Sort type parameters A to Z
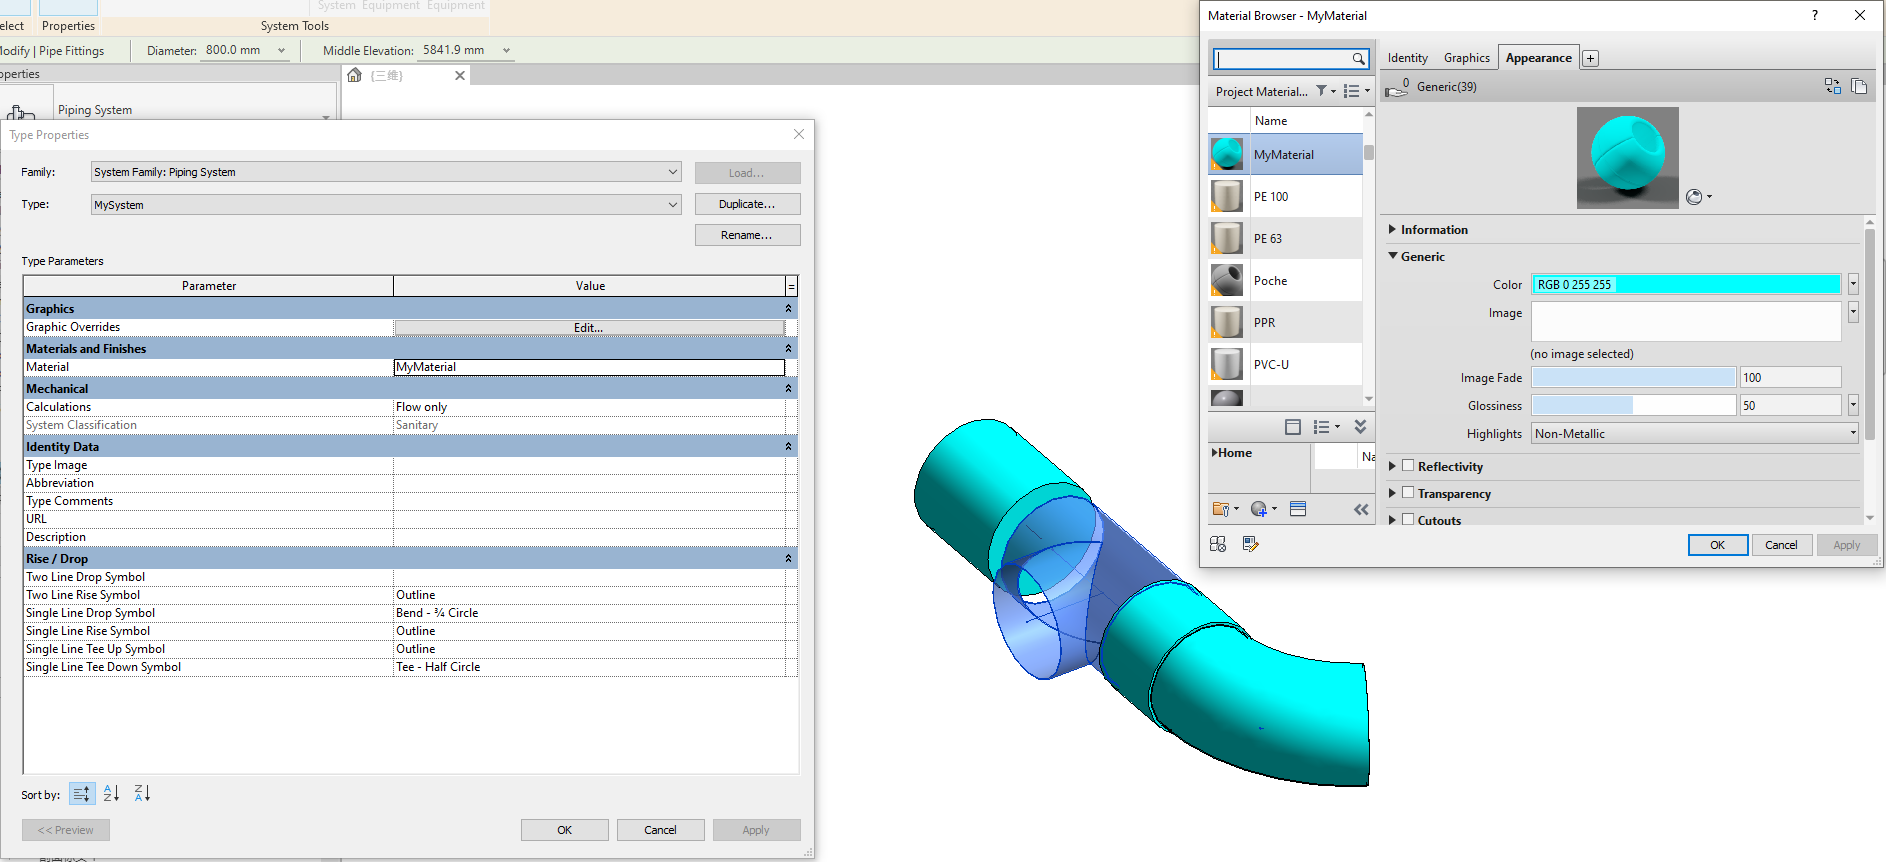Image resolution: width=1886 pixels, height=862 pixels. pyautogui.click(x=111, y=794)
